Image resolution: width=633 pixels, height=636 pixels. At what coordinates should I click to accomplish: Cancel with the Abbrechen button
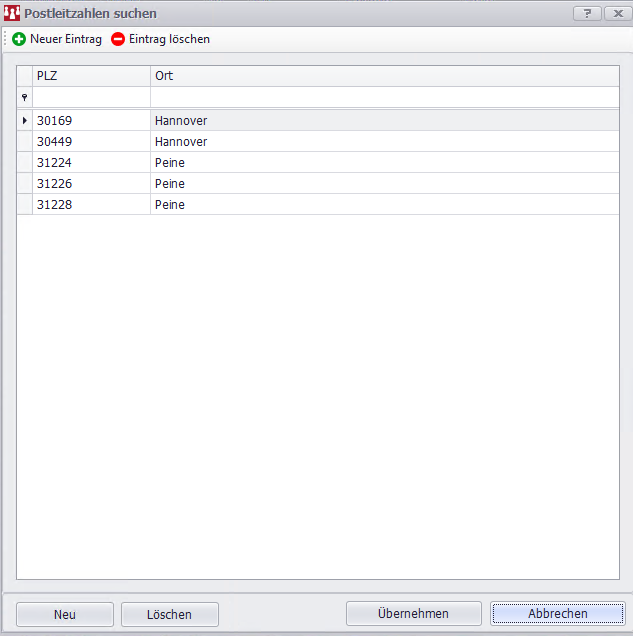point(557,613)
